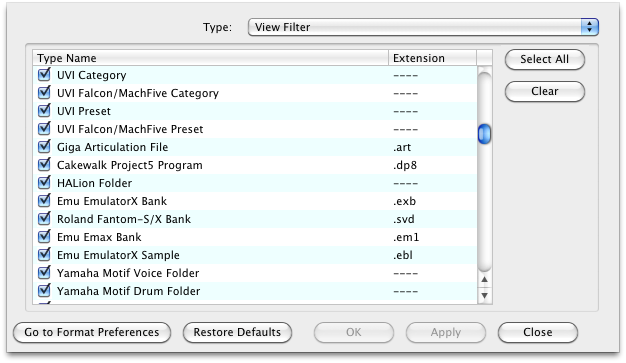Screen dimensions: 626x363
Task: Click the '.svd' extension cell
Action: 404,219
